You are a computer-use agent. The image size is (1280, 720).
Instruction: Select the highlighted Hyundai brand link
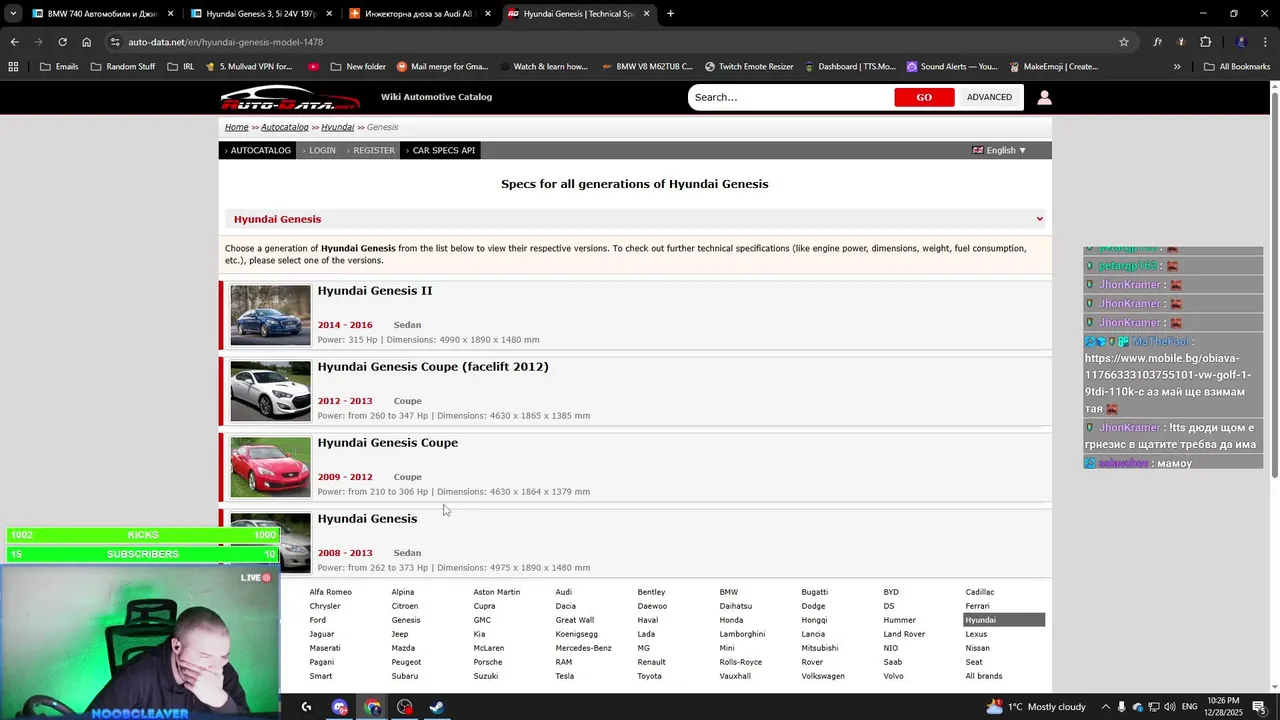1004,620
